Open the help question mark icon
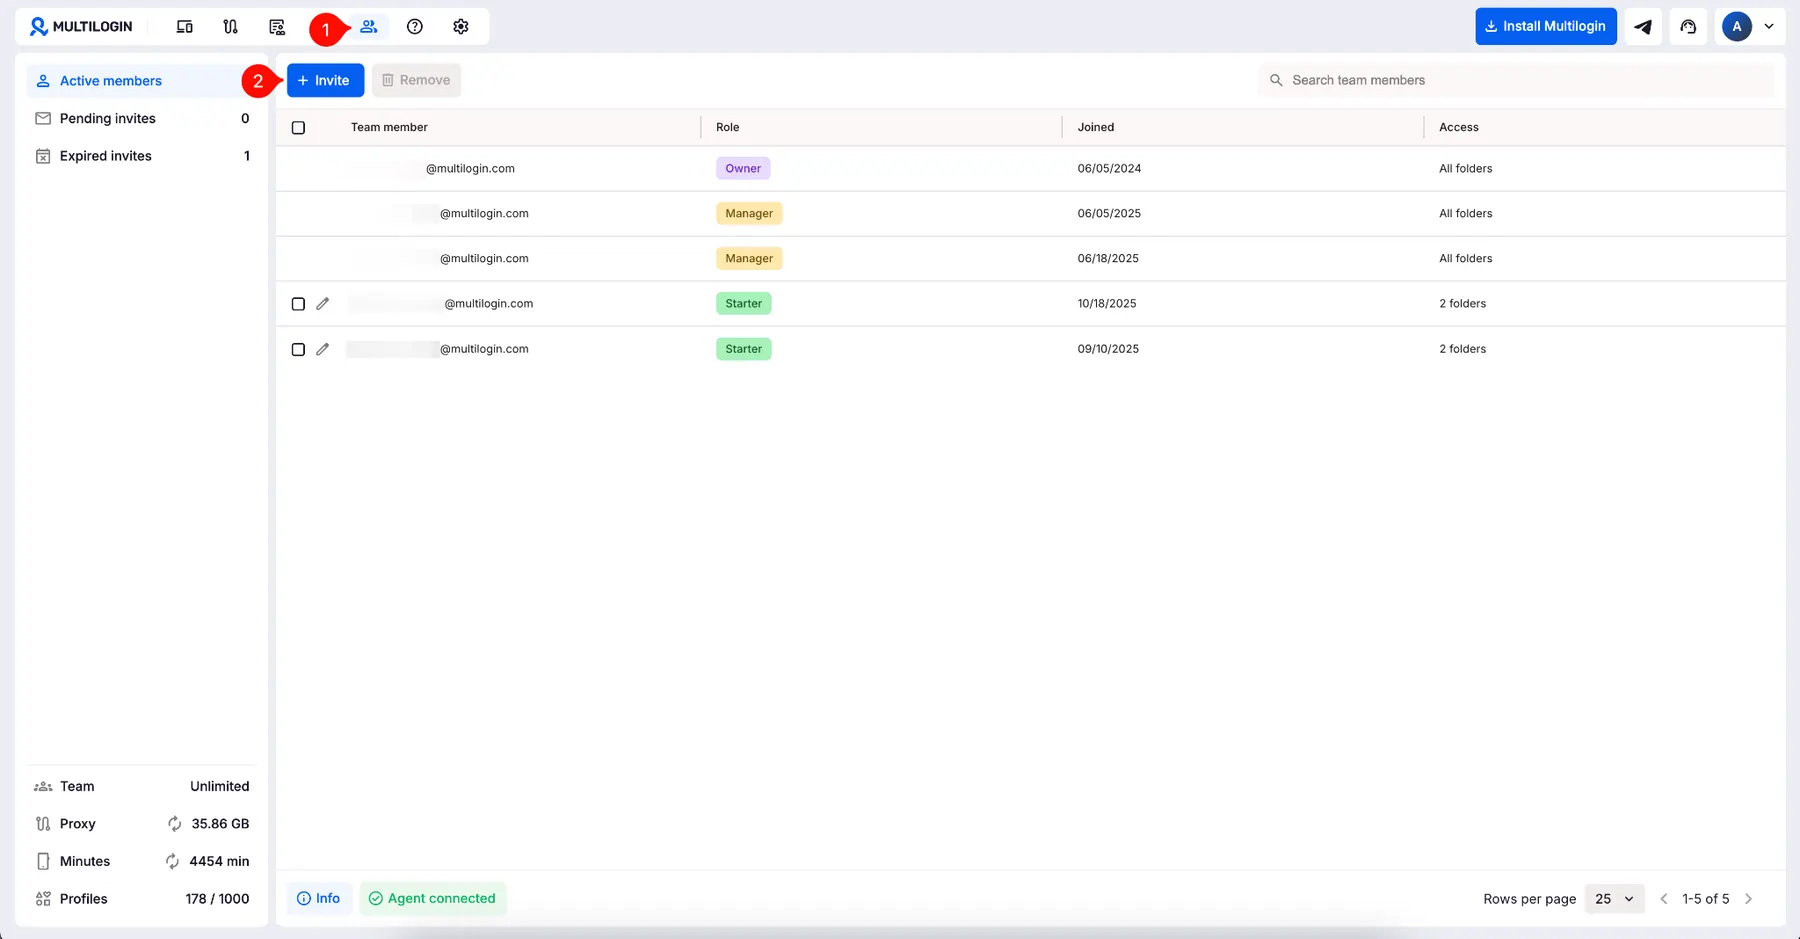Viewport: 1800px width, 939px height. 415,27
